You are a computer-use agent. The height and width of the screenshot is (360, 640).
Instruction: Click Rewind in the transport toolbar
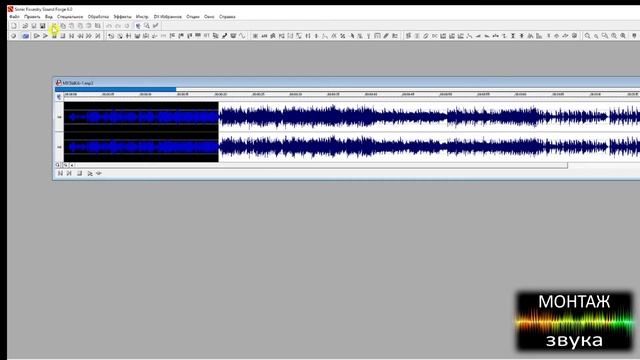coord(80,36)
